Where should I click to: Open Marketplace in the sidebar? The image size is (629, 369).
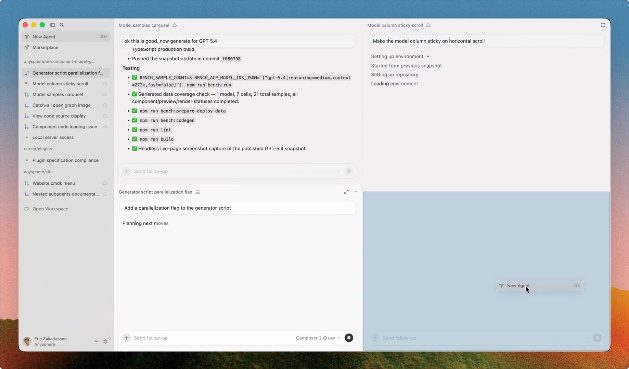(66, 47)
